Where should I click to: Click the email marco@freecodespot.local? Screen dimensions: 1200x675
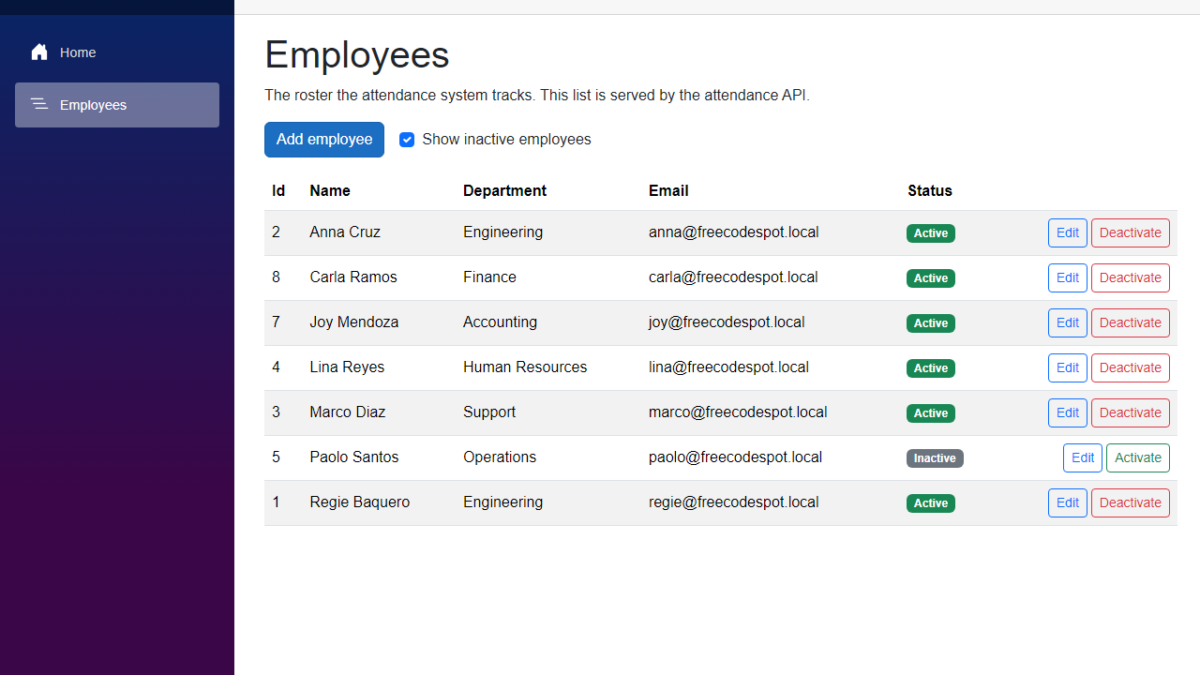pyautogui.click(x=738, y=412)
